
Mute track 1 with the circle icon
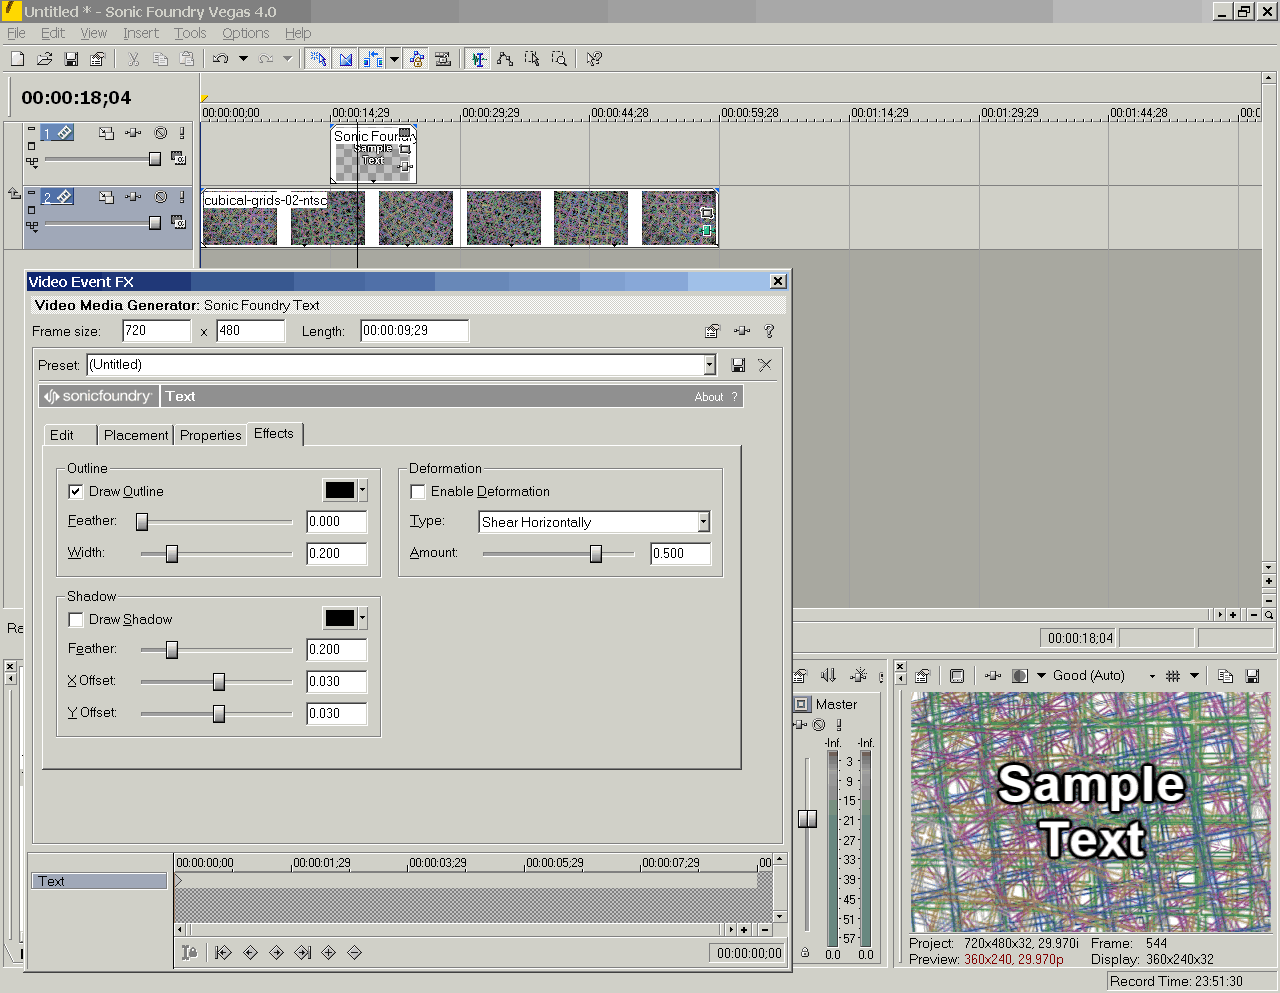(160, 133)
